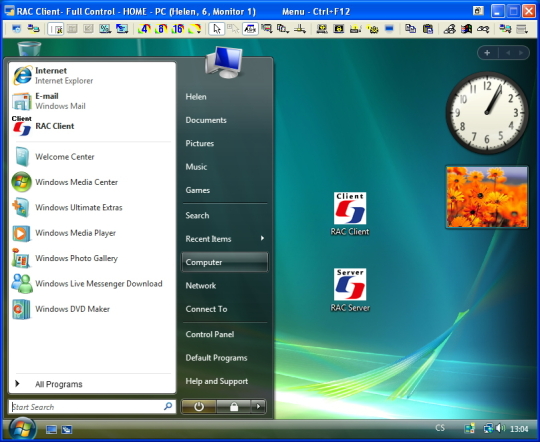Click the volume speaker tray icon
This screenshot has height=442, width=540.
point(500,428)
